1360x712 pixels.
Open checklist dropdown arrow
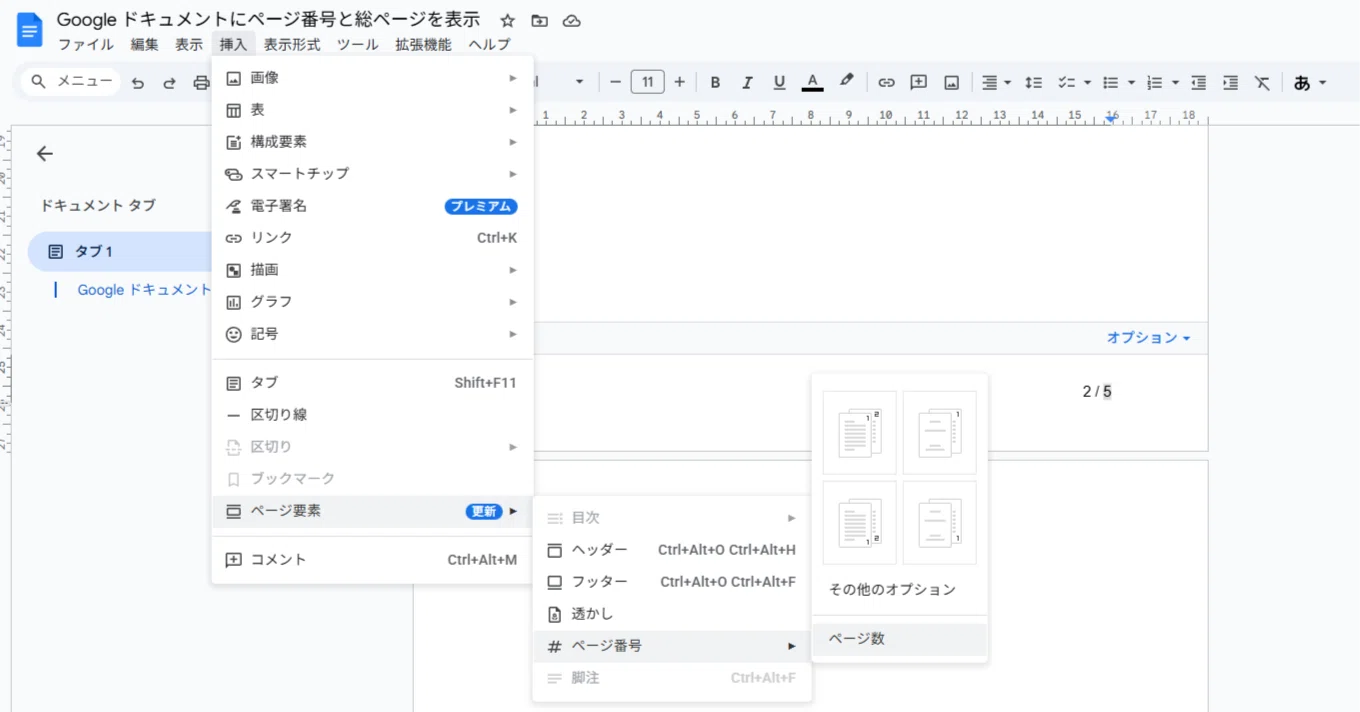point(1087,82)
